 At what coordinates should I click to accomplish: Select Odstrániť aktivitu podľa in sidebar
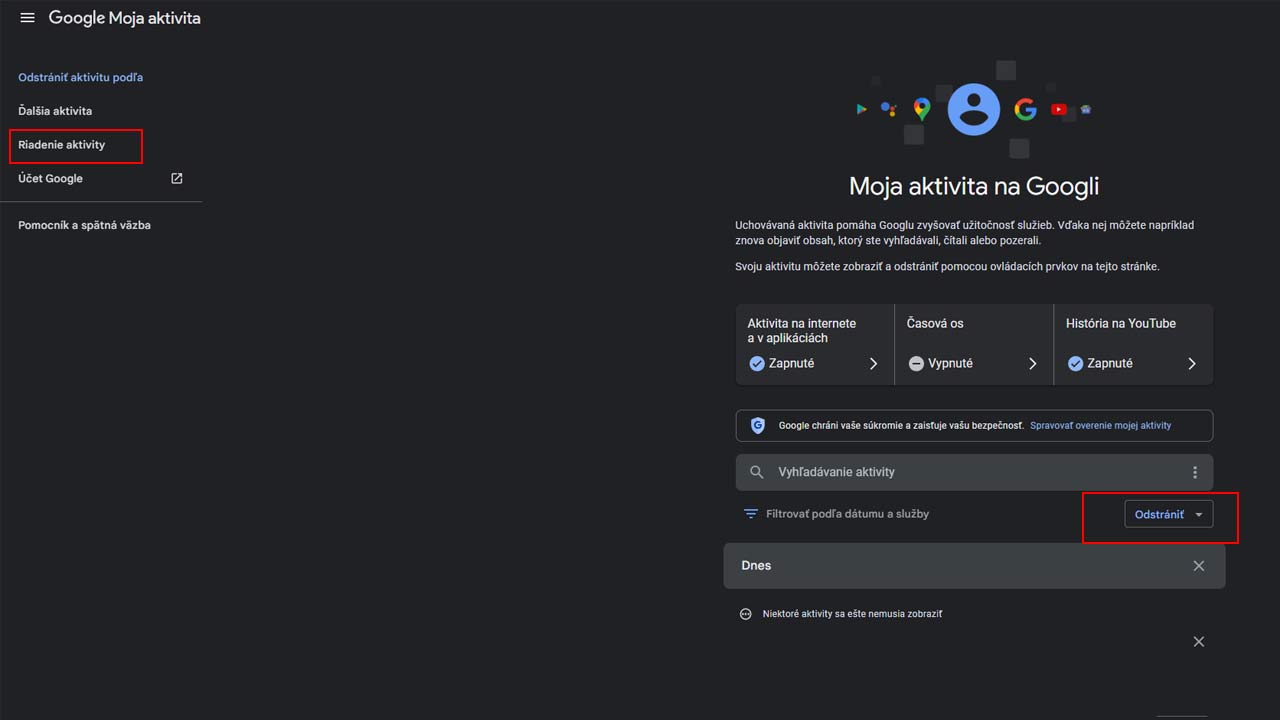click(x=80, y=77)
